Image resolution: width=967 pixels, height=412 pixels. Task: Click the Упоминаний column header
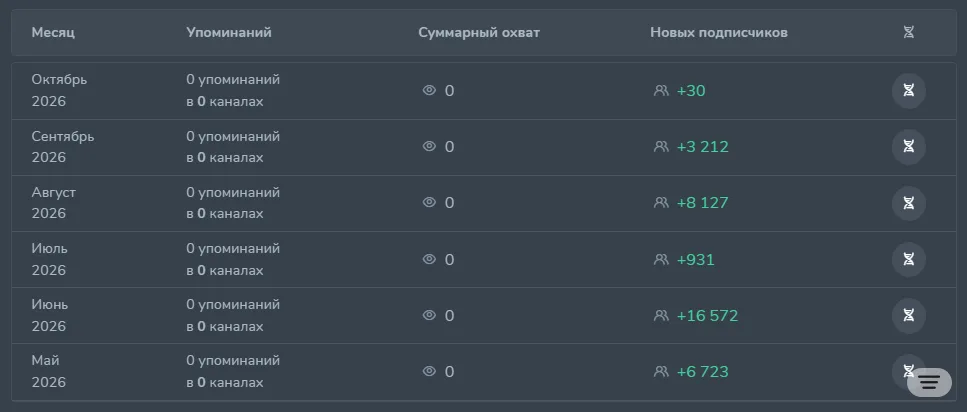[229, 33]
